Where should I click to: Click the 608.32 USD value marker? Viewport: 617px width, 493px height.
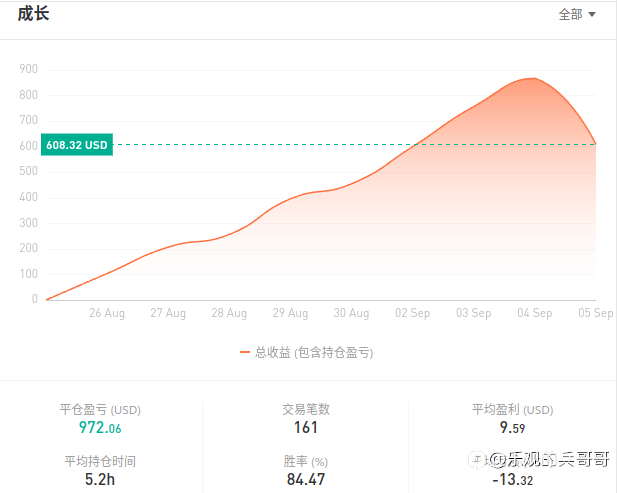pyautogui.click(x=77, y=145)
